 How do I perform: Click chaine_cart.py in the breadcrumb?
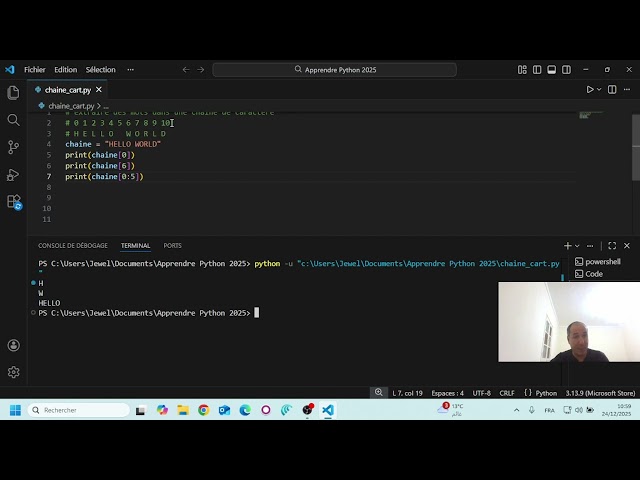tap(71, 106)
